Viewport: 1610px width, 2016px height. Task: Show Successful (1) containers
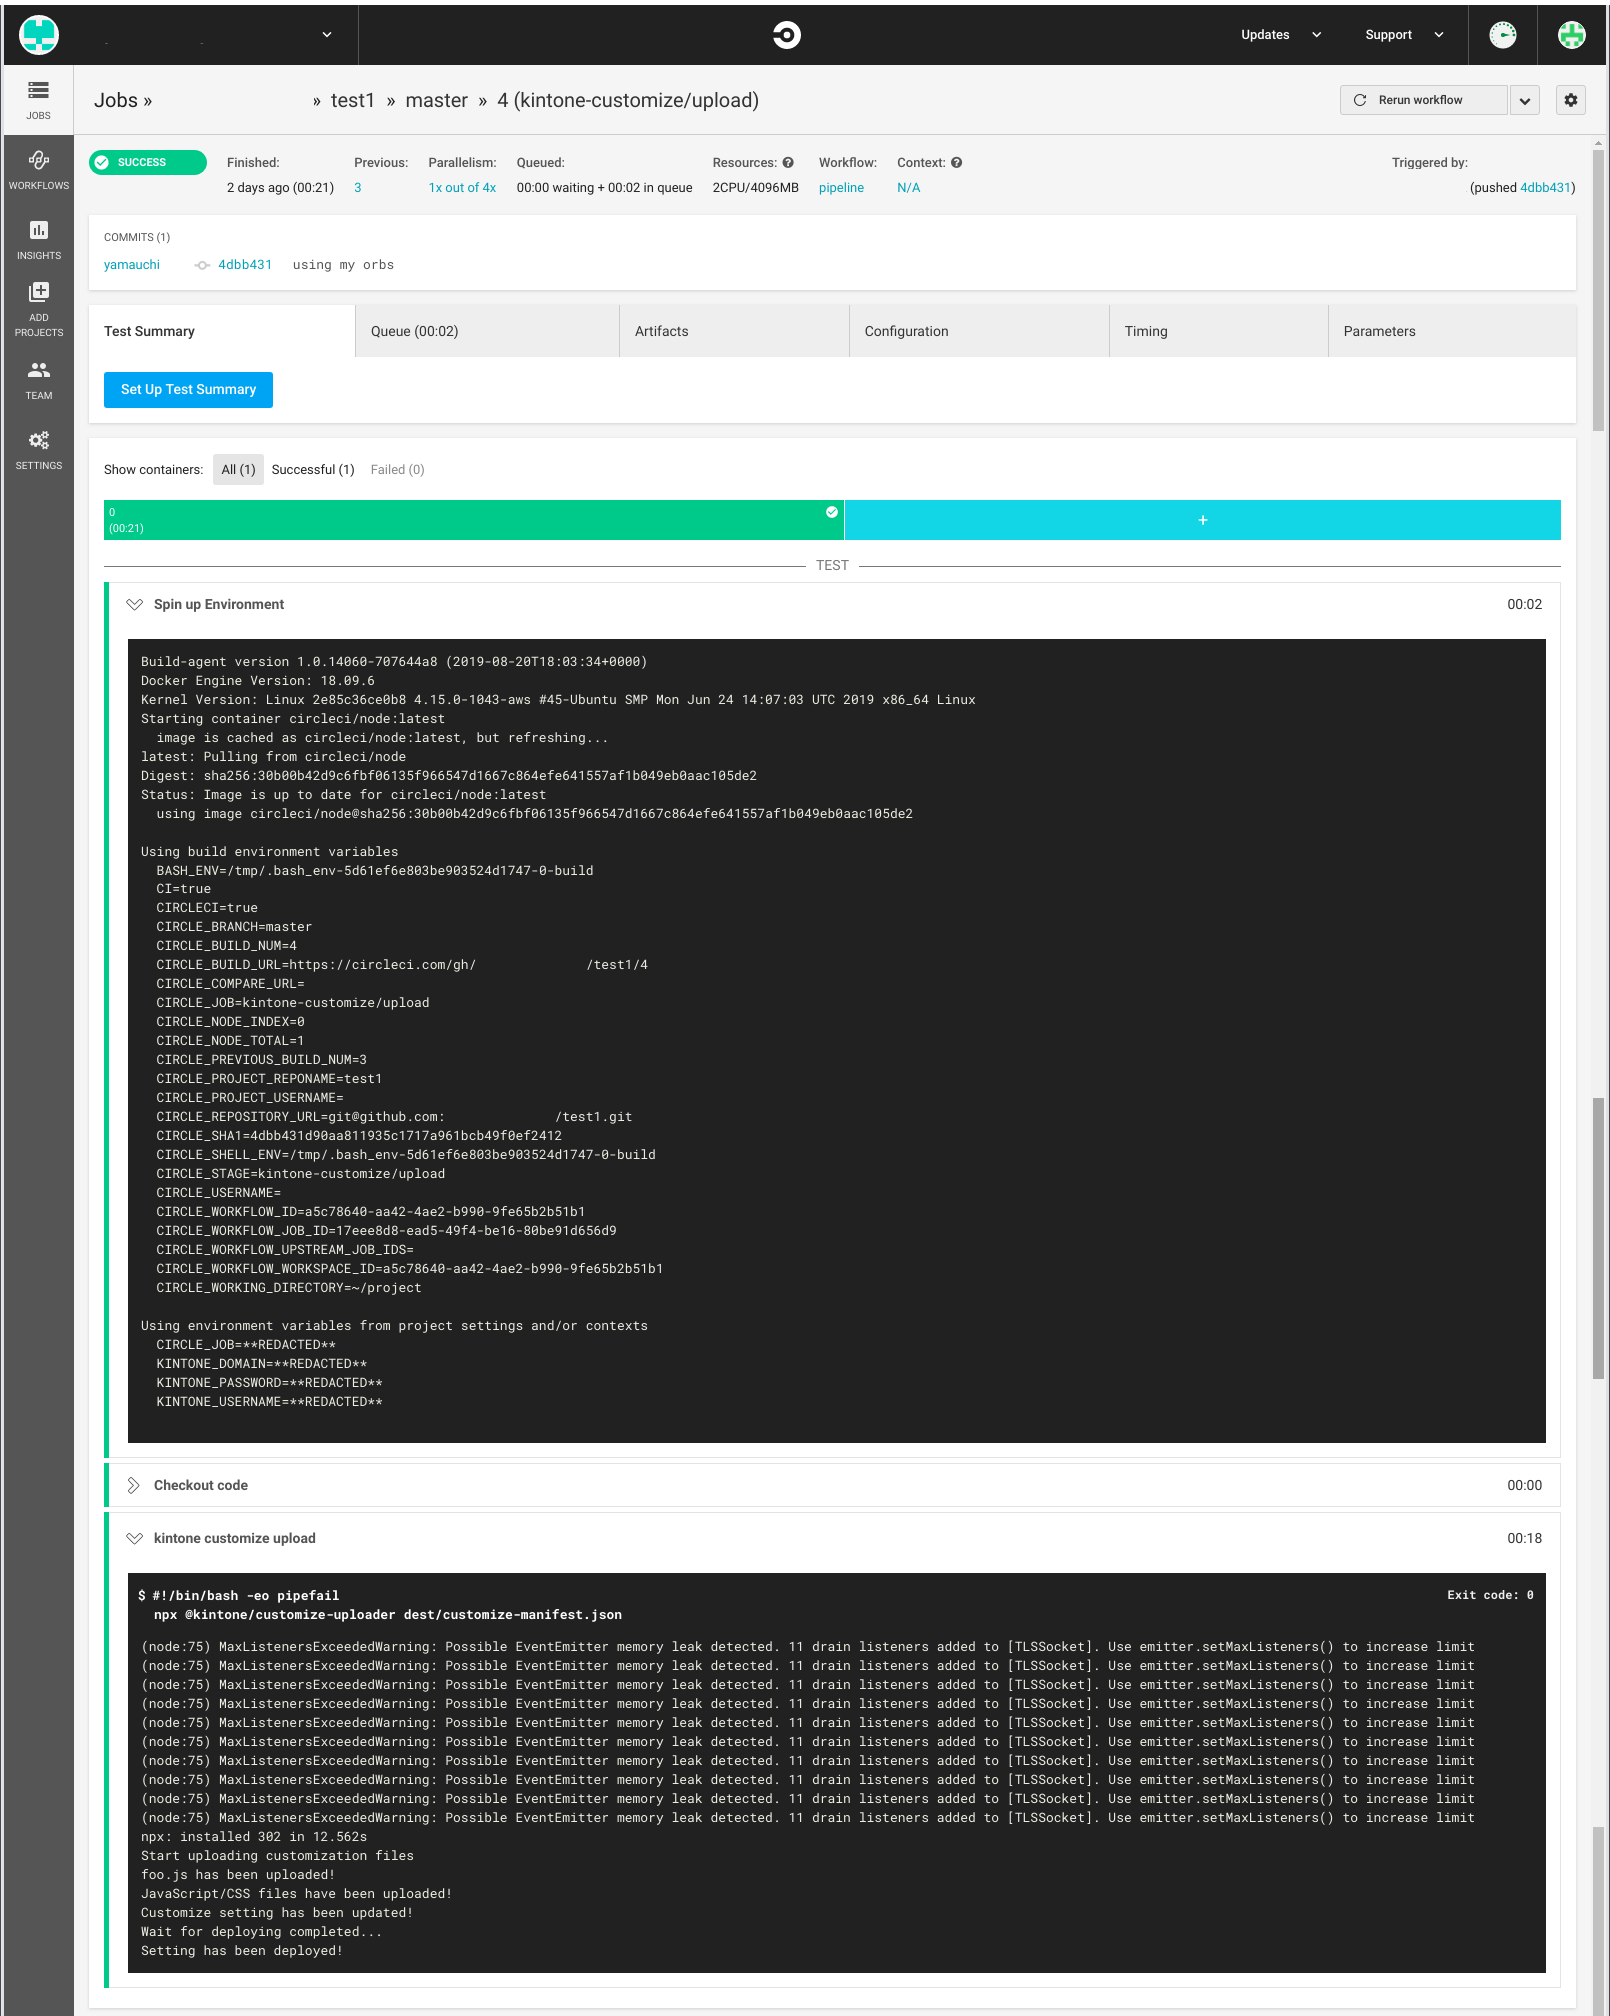click(x=313, y=469)
